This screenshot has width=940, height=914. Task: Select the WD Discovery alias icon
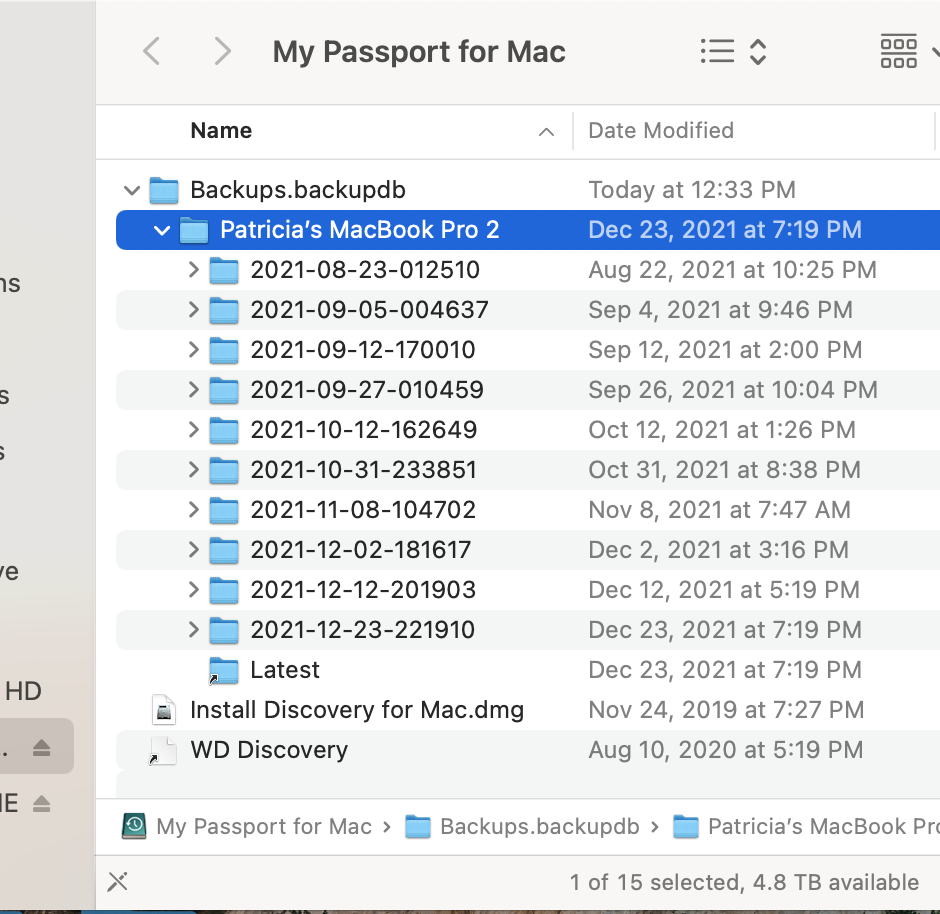coord(163,750)
